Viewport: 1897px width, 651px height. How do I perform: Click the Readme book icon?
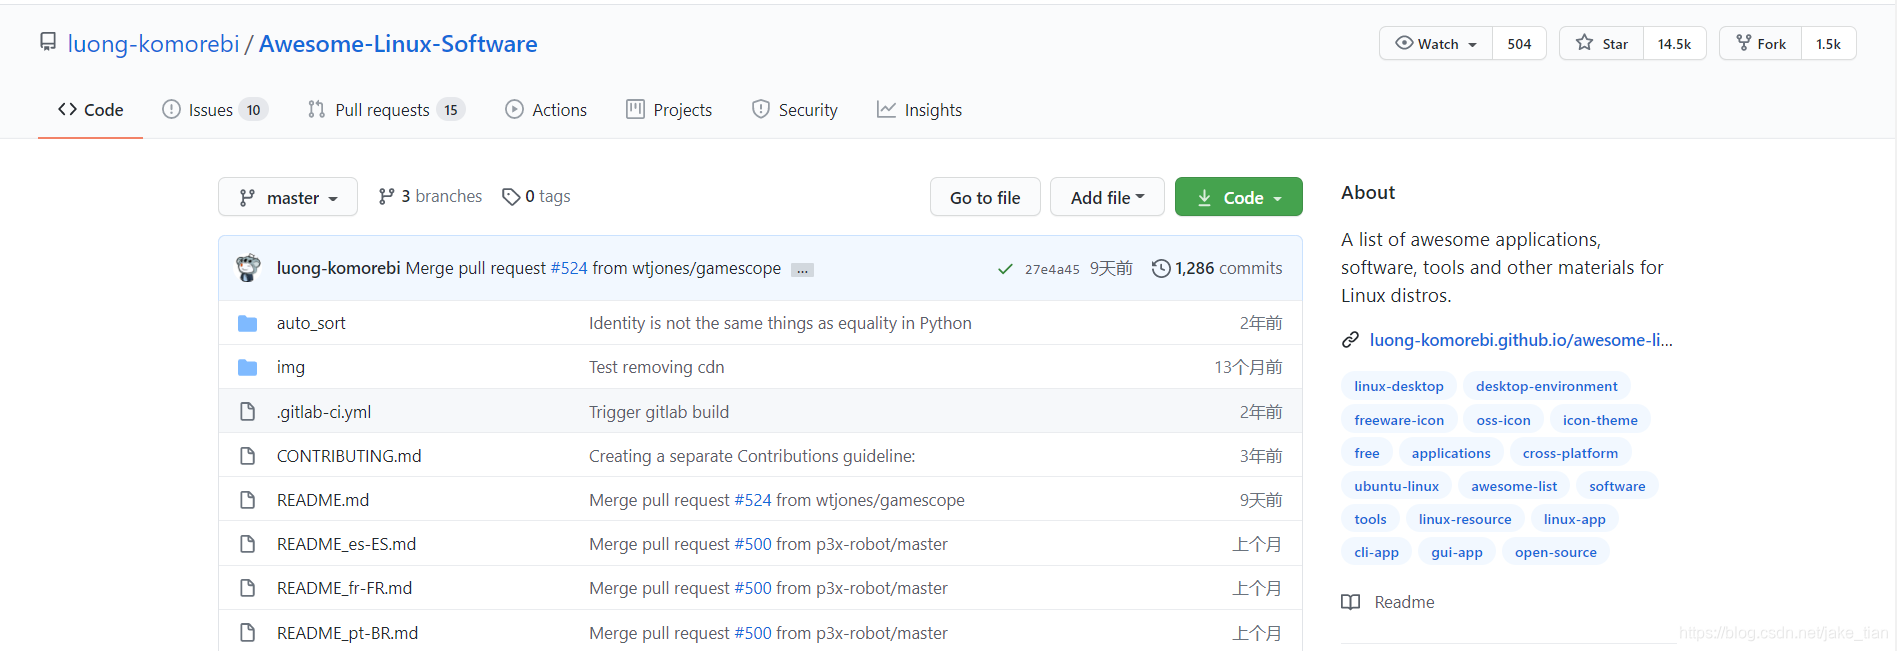(x=1351, y=602)
